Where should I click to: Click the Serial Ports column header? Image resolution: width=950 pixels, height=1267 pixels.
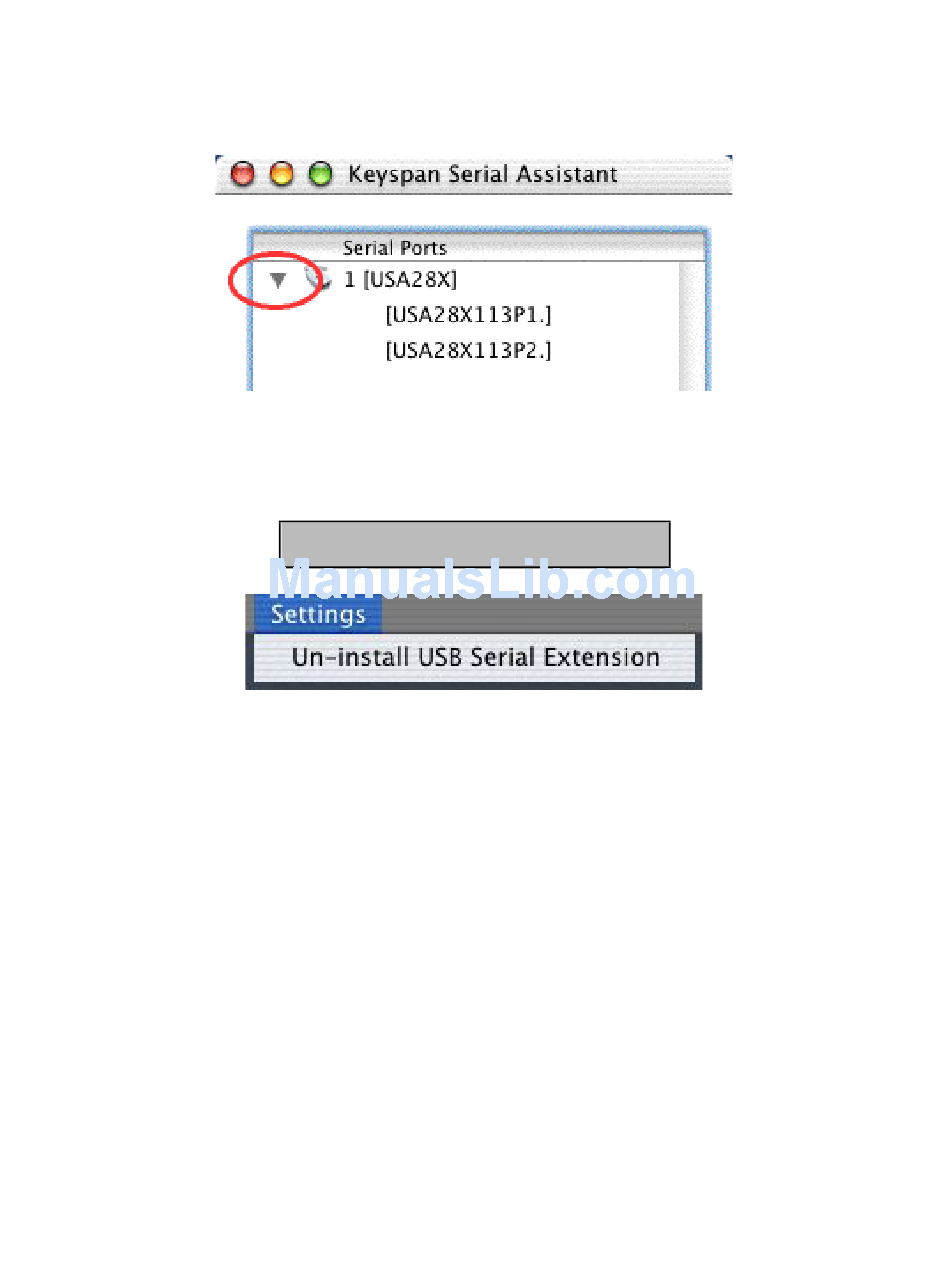click(x=395, y=248)
